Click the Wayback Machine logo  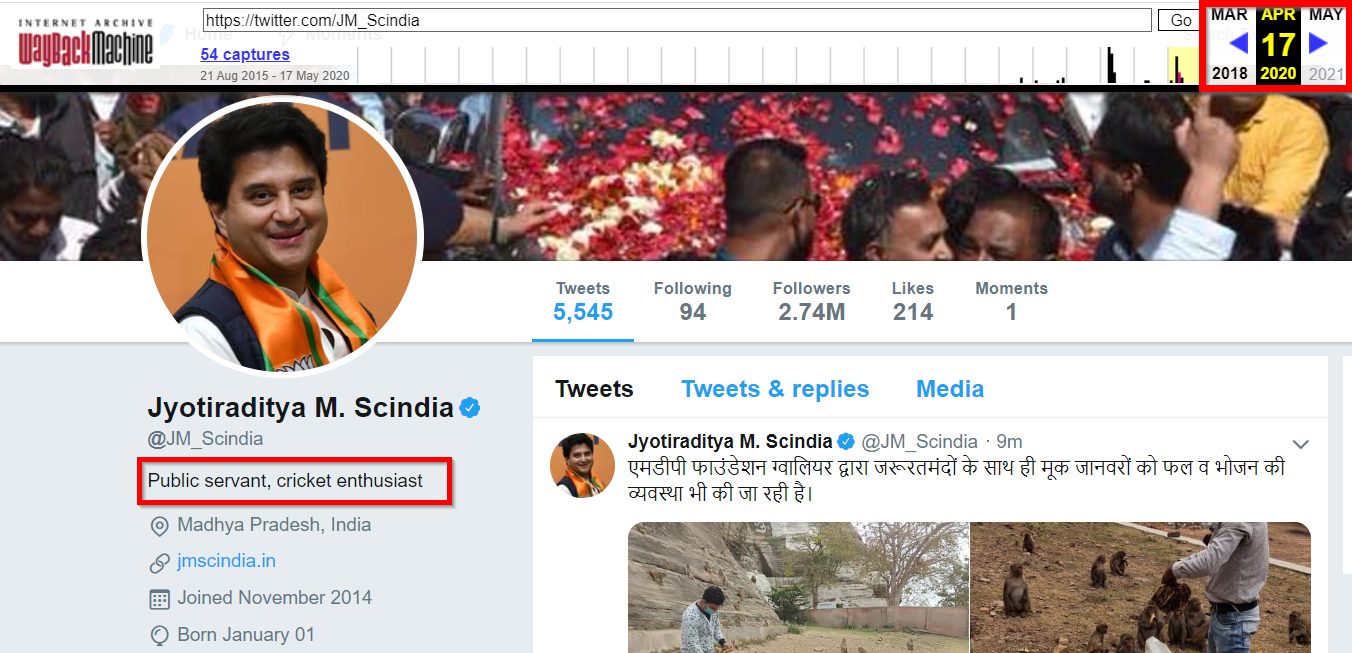[x=86, y=42]
